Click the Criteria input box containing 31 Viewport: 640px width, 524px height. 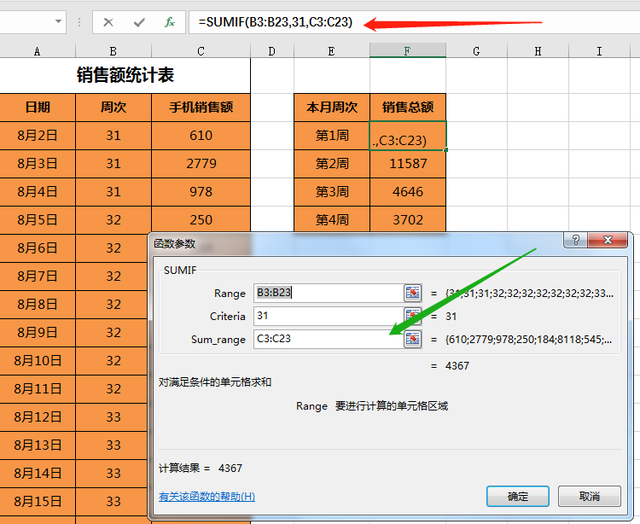point(325,316)
